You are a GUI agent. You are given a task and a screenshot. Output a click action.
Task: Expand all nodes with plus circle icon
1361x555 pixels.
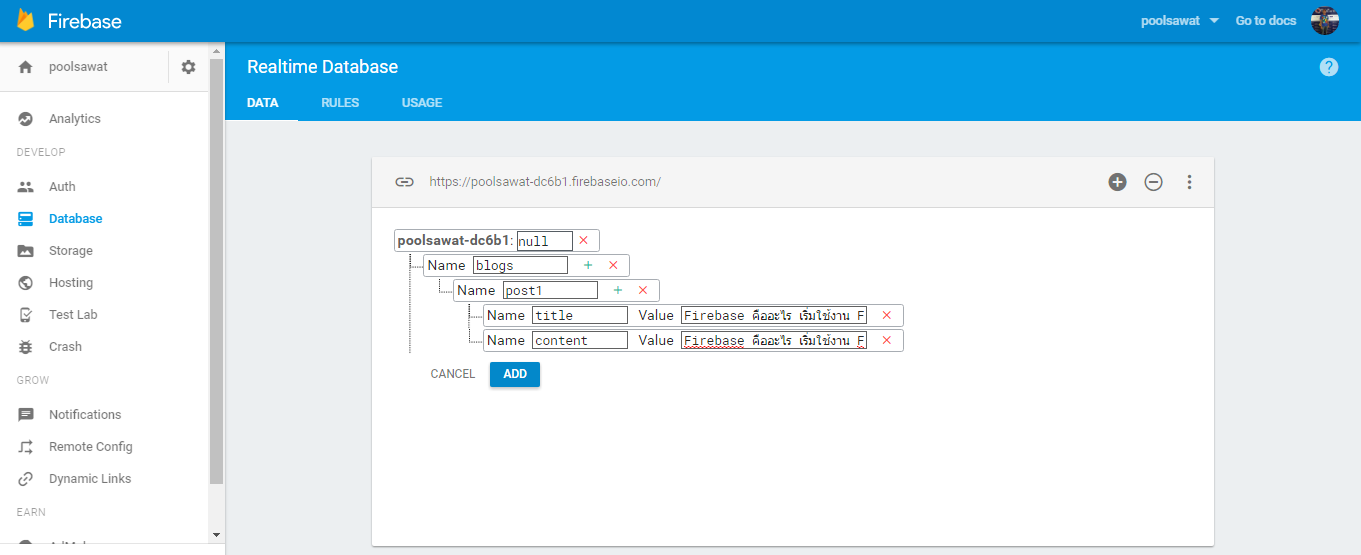(x=1117, y=182)
